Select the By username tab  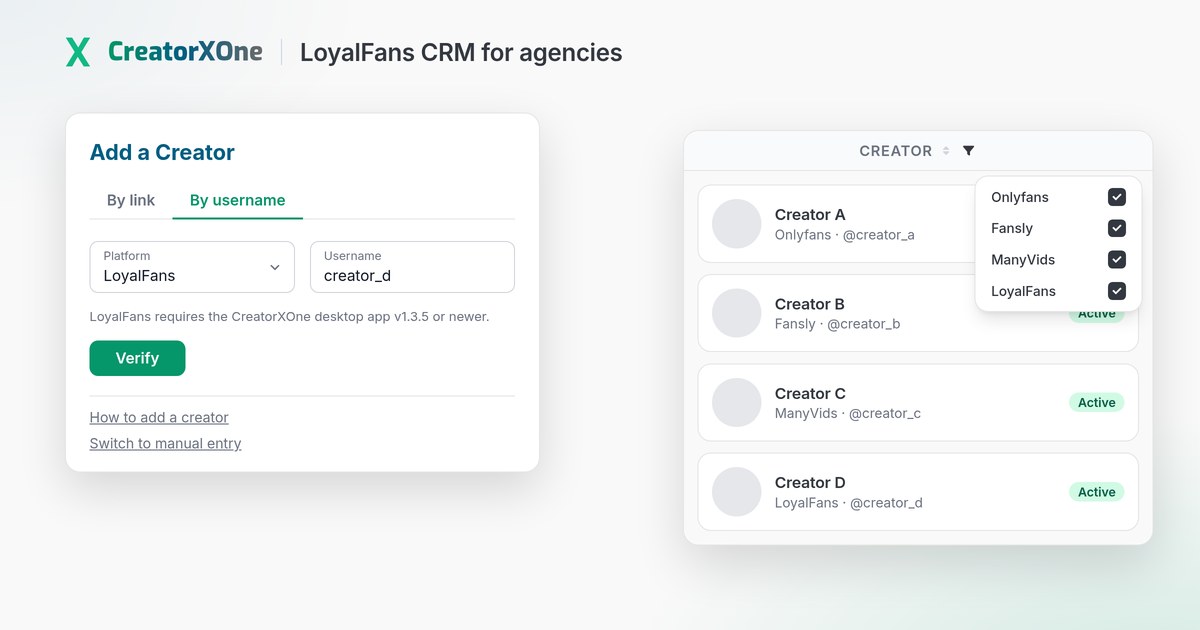(238, 200)
